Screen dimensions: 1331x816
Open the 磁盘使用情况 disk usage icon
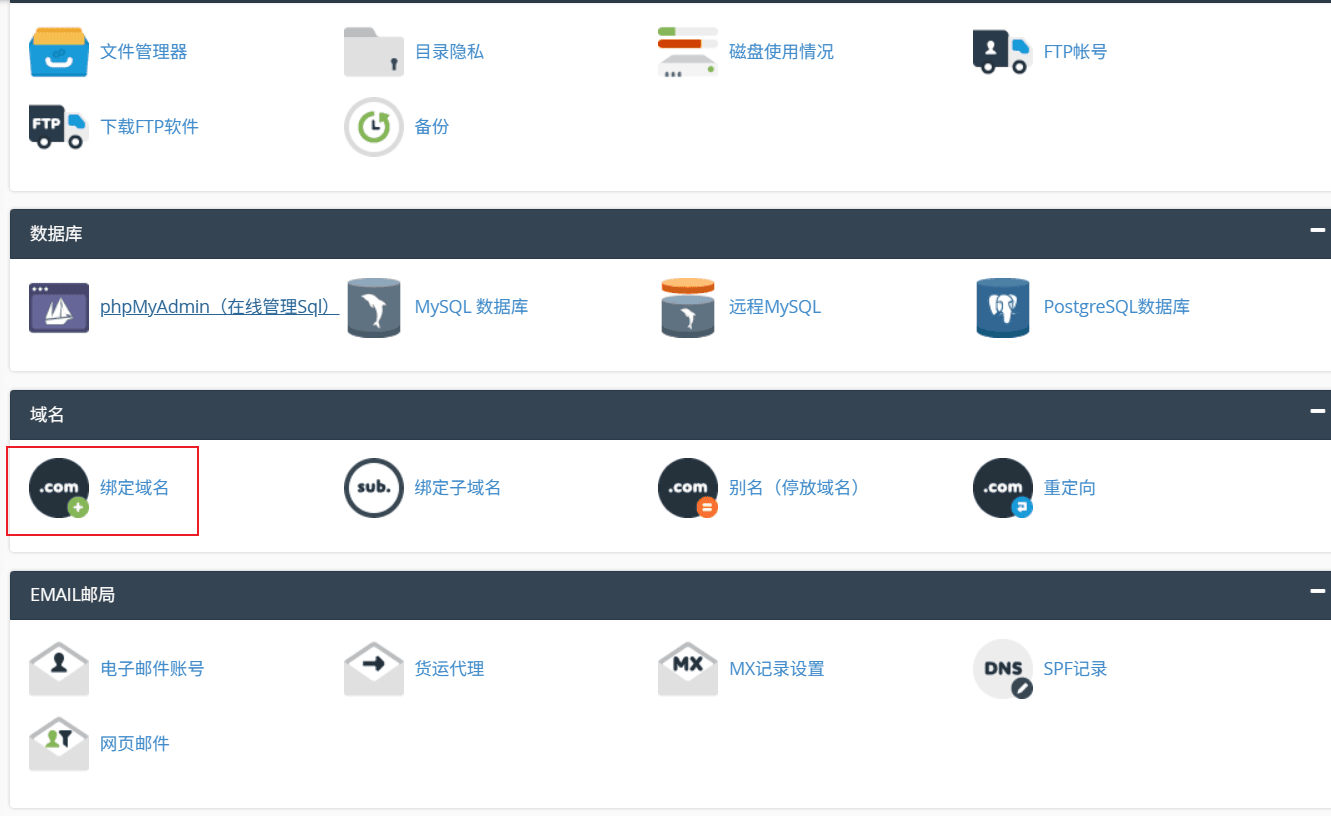coord(688,52)
